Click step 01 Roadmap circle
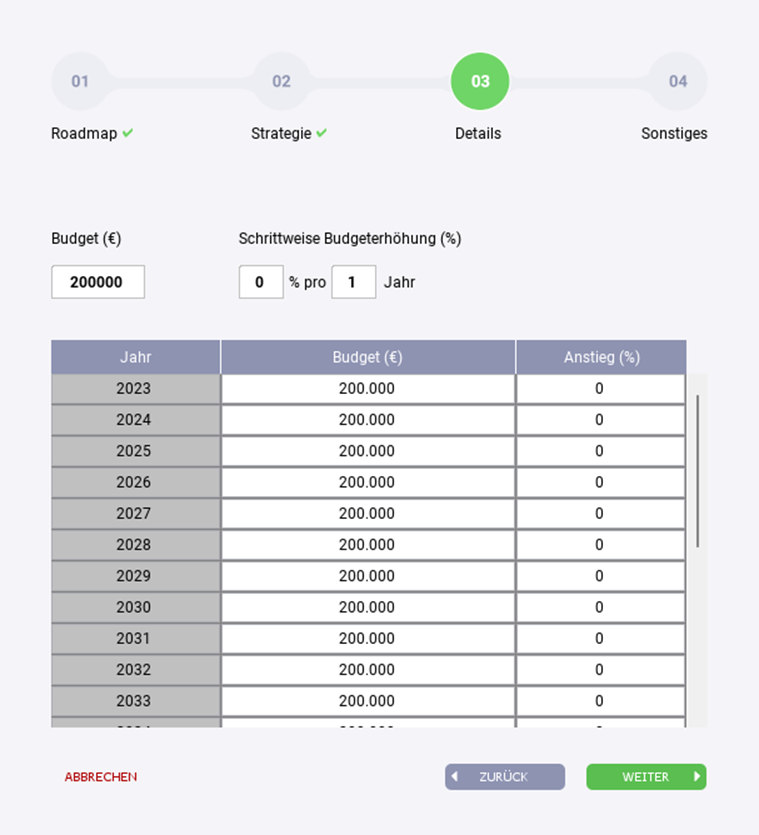Image resolution: width=759 pixels, height=835 pixels. 80,81
